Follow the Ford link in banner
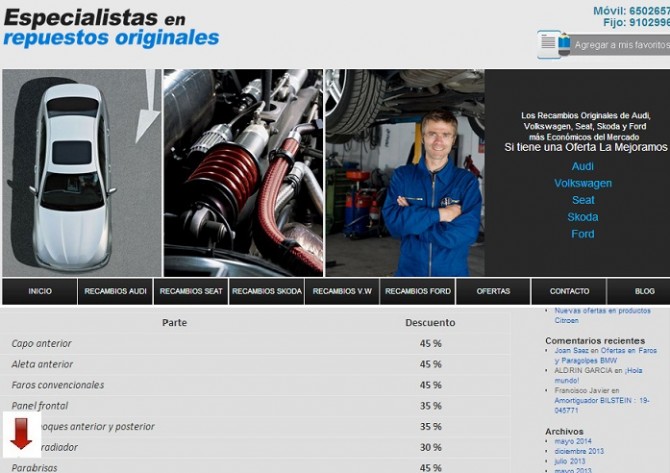 click(583, 234)
